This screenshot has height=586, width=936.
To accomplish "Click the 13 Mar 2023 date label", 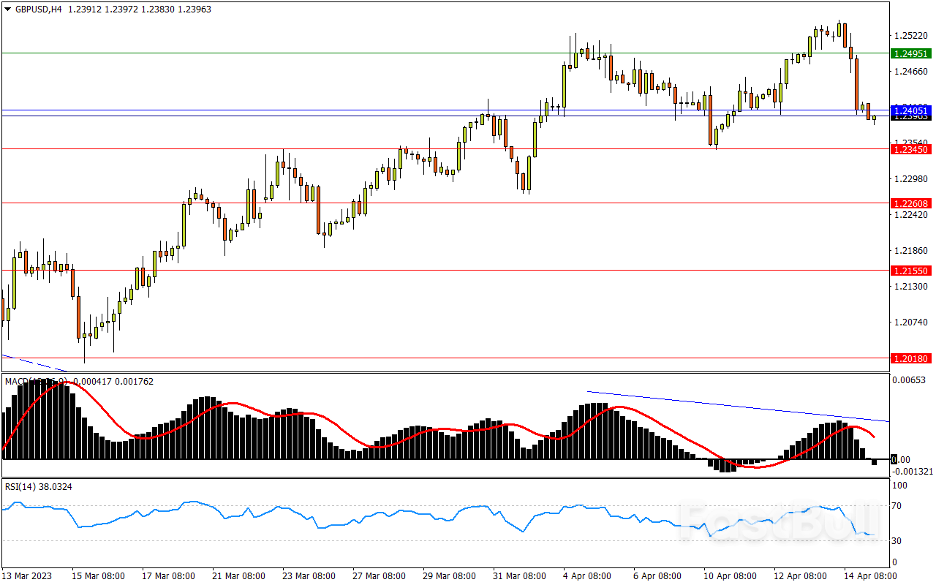I will click(x=29, y=577).
